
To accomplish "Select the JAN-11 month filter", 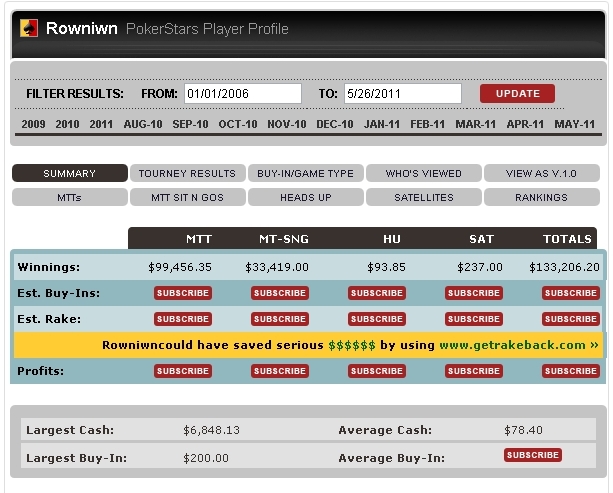I will coord(382,124).
